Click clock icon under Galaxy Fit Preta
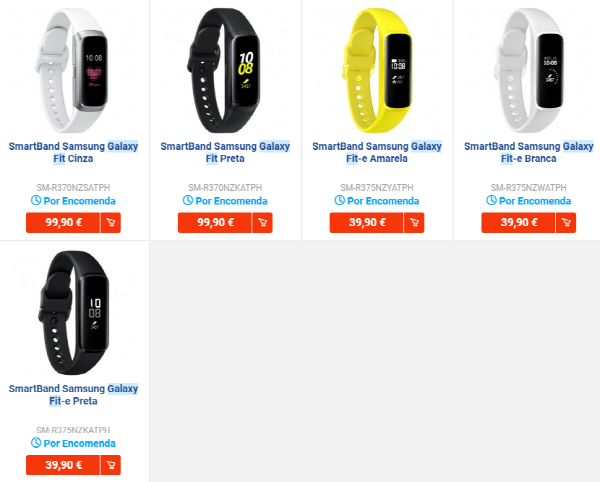Screen dimensions: 600x482 point(188,200)
